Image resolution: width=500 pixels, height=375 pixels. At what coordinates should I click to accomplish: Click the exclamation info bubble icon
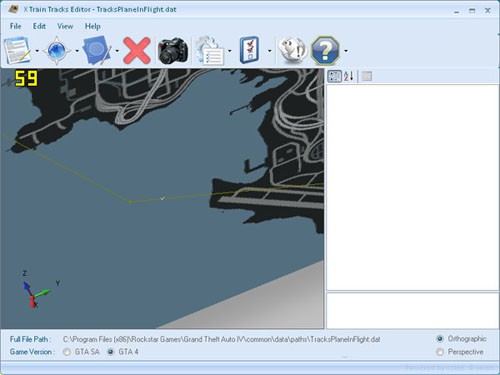click(292, 50)
